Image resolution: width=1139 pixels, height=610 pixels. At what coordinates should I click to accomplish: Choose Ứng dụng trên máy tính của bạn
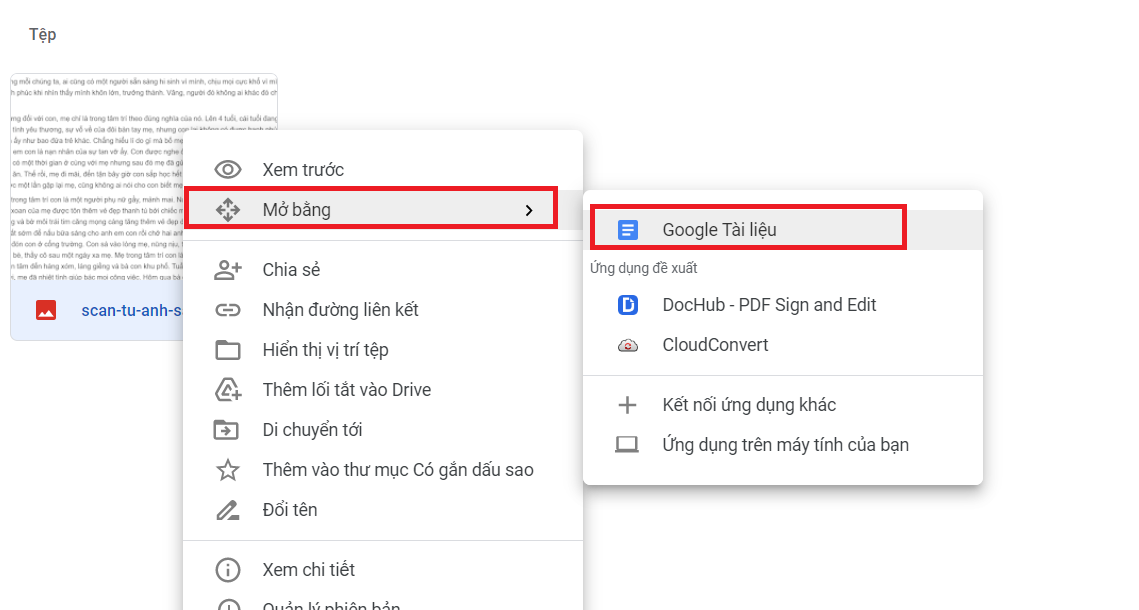783,445
